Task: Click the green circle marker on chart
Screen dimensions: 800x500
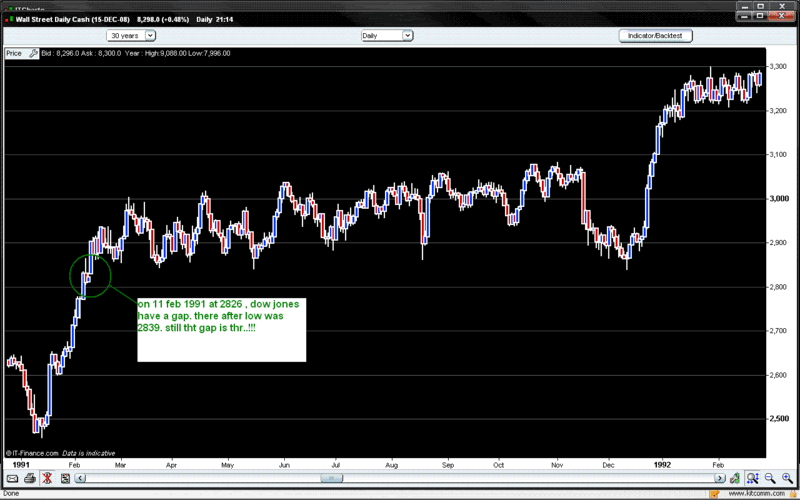Action: (x=90, y=276)
